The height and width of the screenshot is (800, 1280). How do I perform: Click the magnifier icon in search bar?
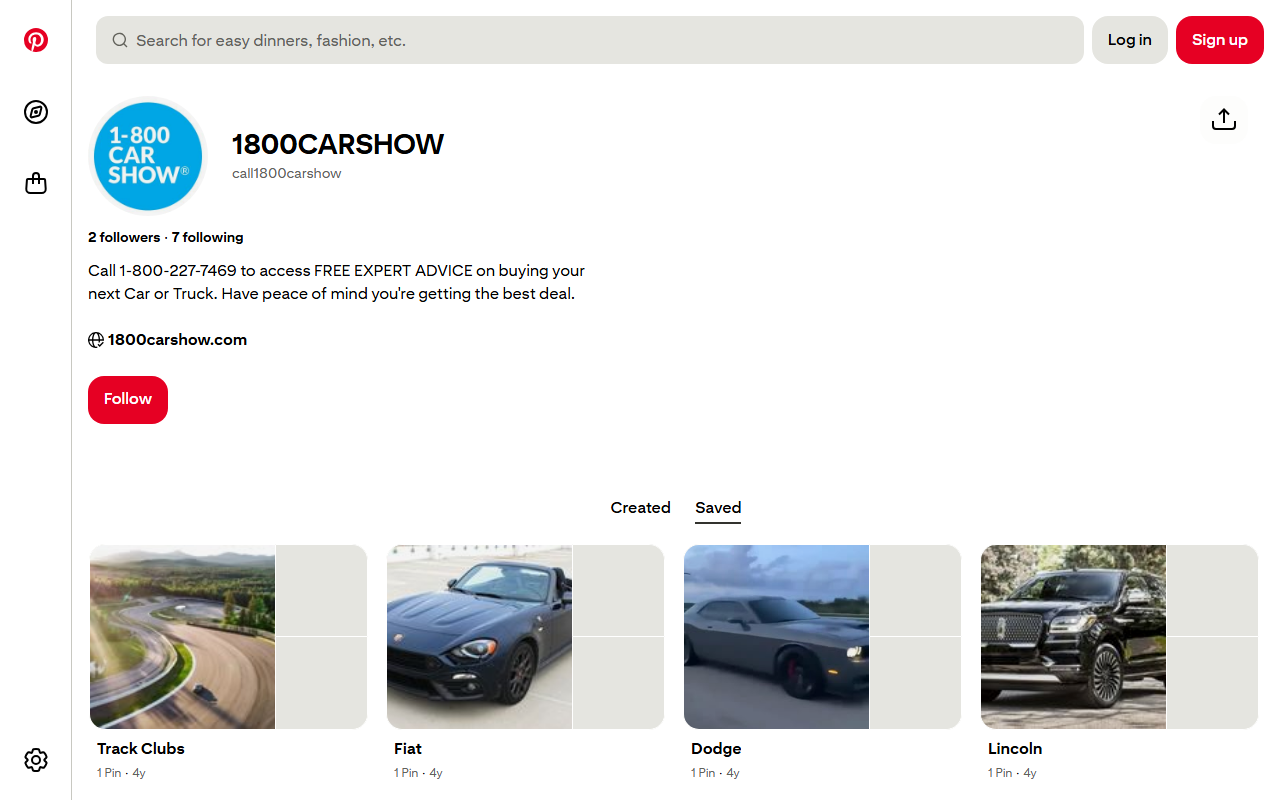[x=120, y=40]
